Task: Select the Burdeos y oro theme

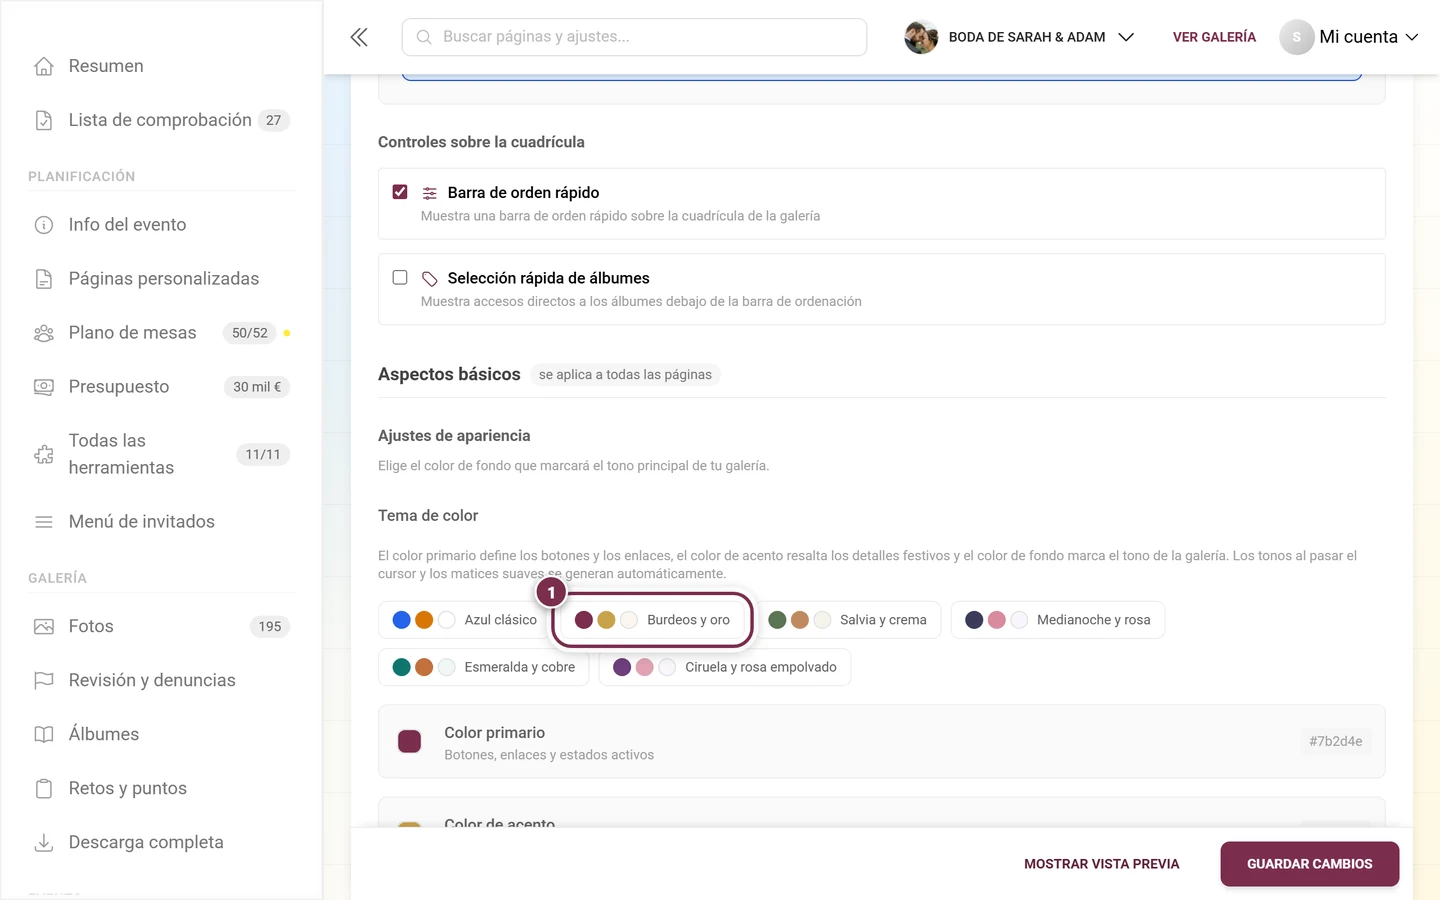Action: [652, 620]
